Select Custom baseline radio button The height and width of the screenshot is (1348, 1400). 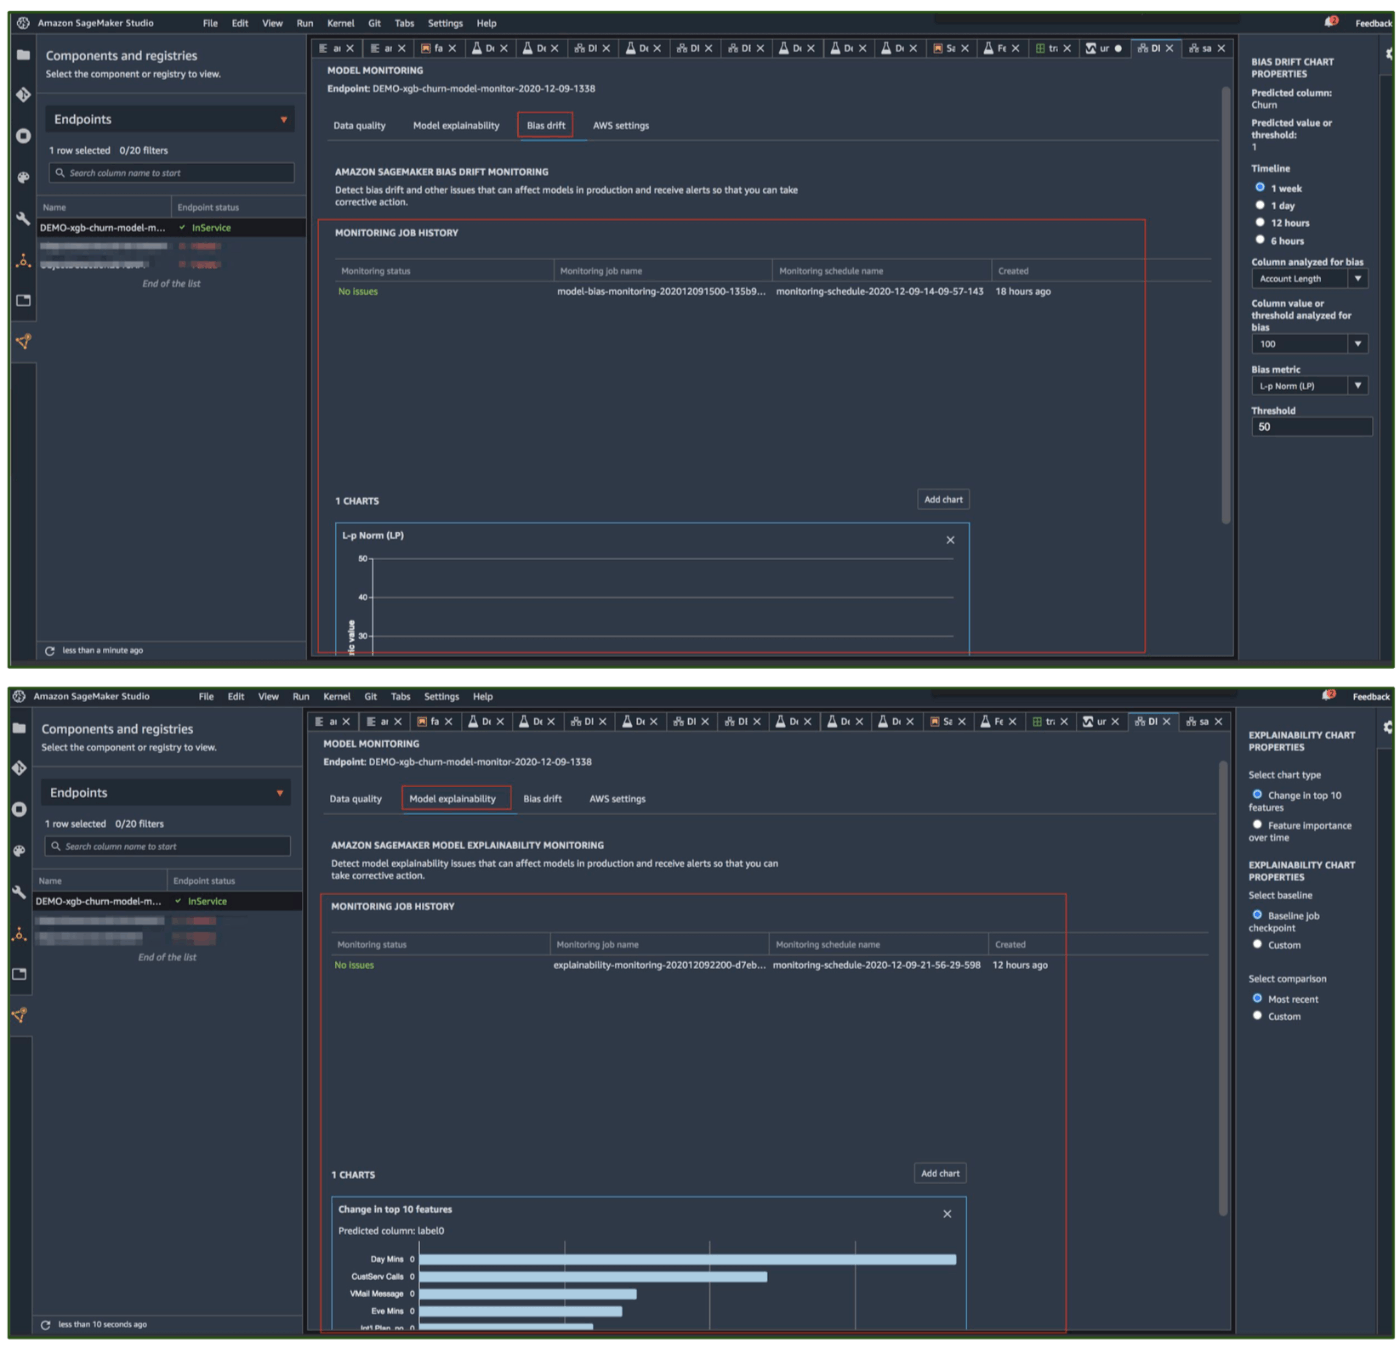tap(1257, 944)
